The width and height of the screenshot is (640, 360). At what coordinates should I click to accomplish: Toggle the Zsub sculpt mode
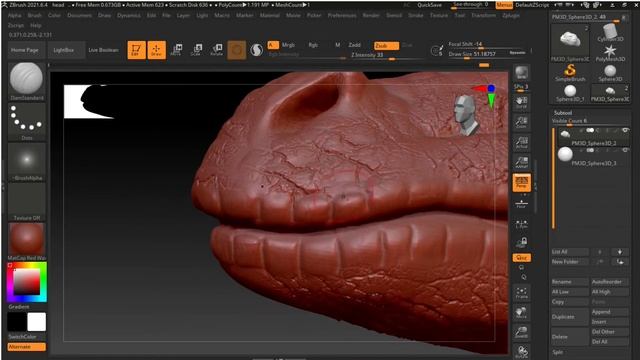pyautogui.click(x=386, y=46)
